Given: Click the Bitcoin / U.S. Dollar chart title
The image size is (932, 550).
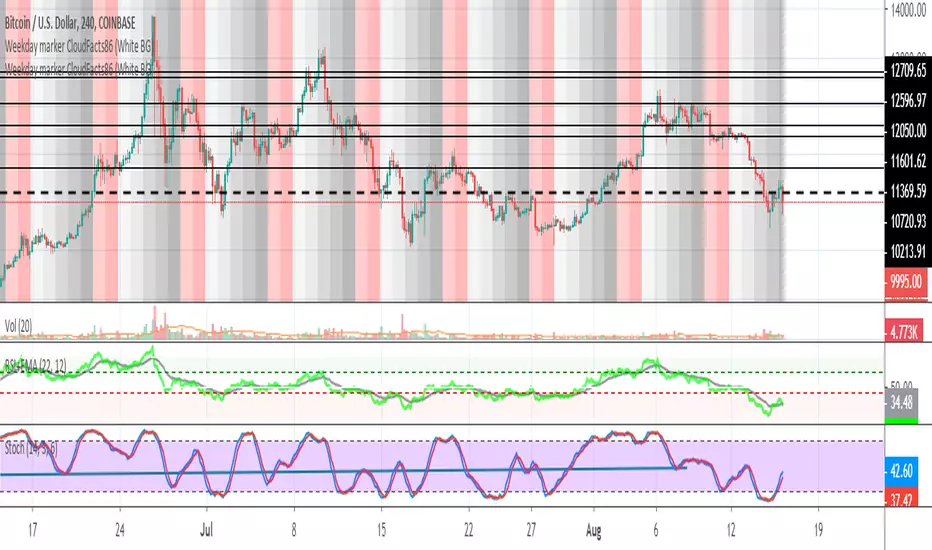Looking at the screenshot, I should coord(70,23).
